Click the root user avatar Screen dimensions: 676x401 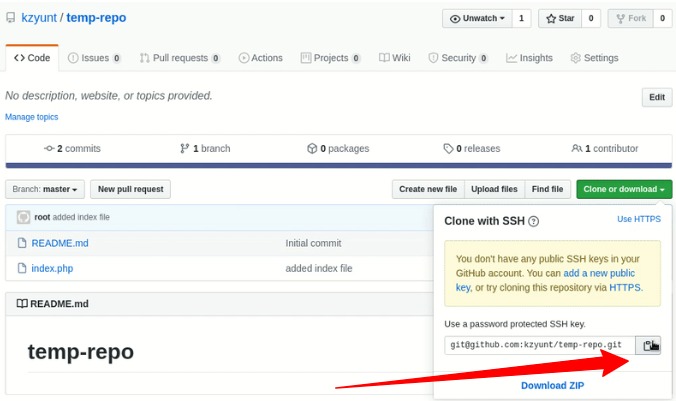point(23,217)
